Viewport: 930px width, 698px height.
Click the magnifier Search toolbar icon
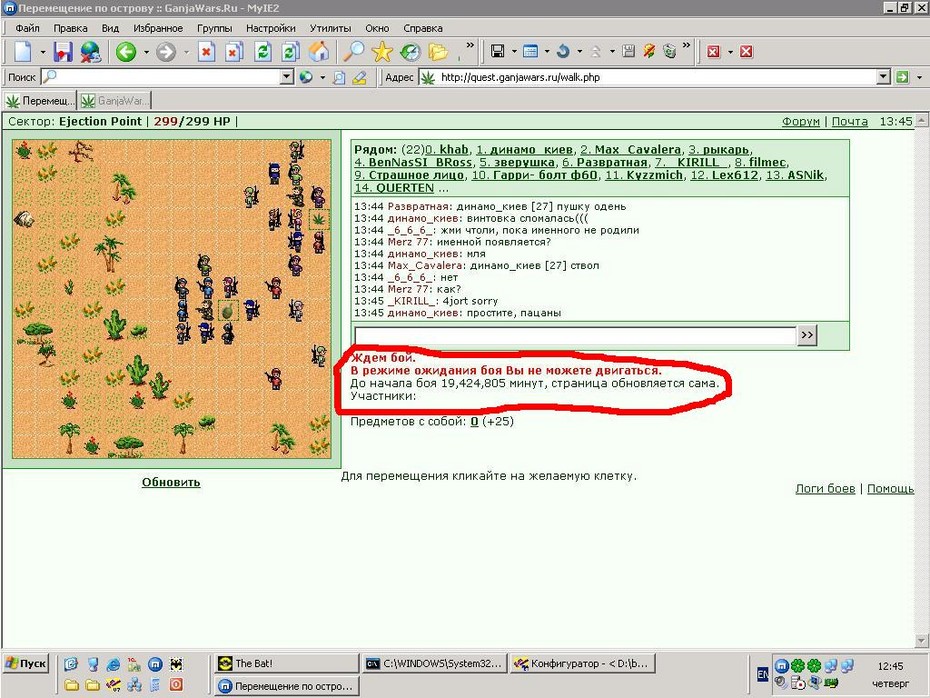pos(354,52)
